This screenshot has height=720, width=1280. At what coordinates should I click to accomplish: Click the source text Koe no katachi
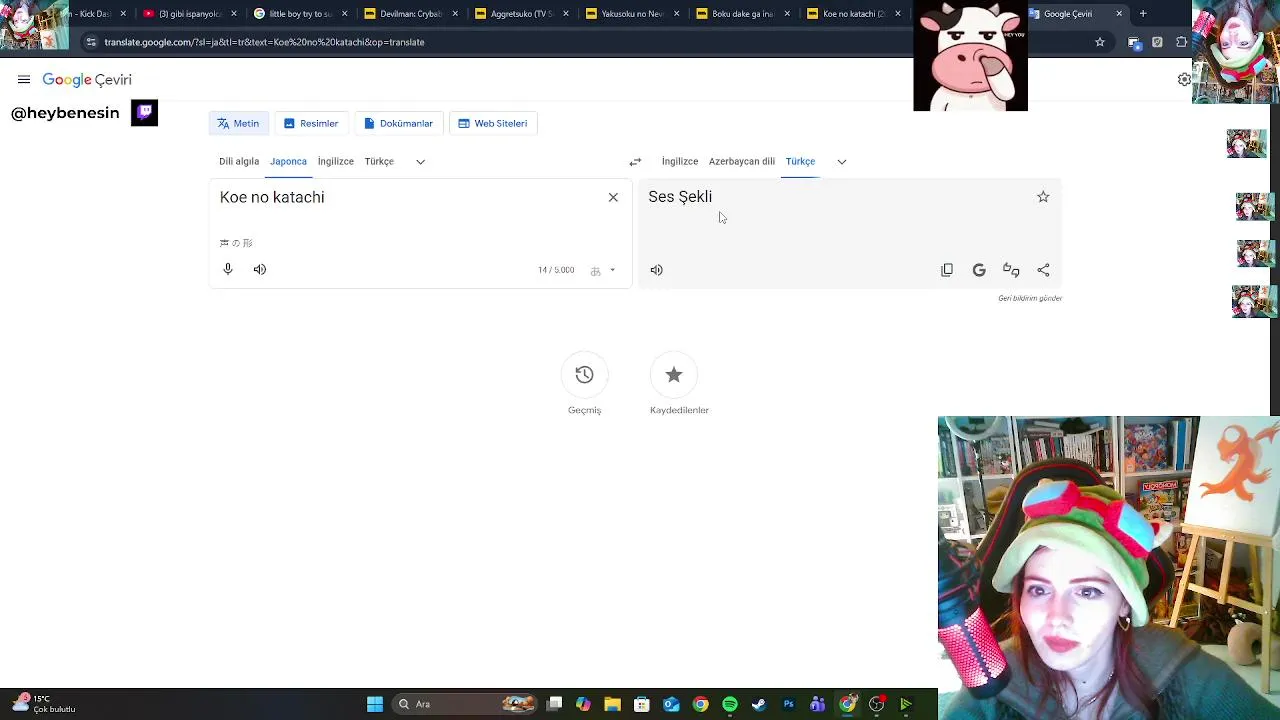(x=272, y=197)
